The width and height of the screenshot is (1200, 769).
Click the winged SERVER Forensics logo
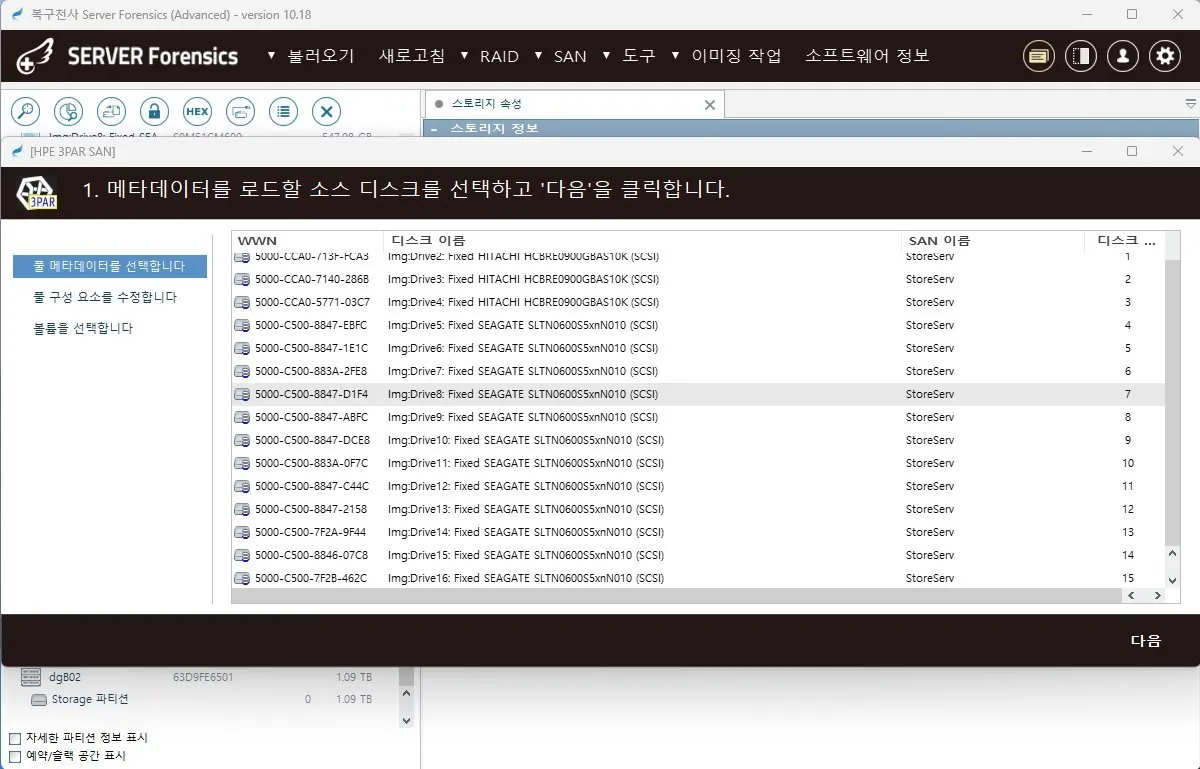click(35, 57)
